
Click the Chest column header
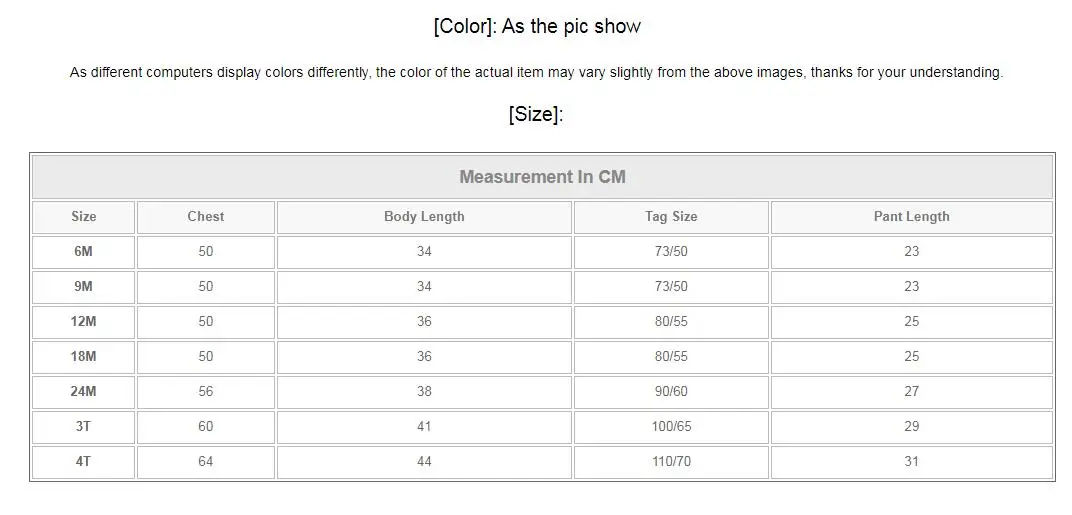205,217
